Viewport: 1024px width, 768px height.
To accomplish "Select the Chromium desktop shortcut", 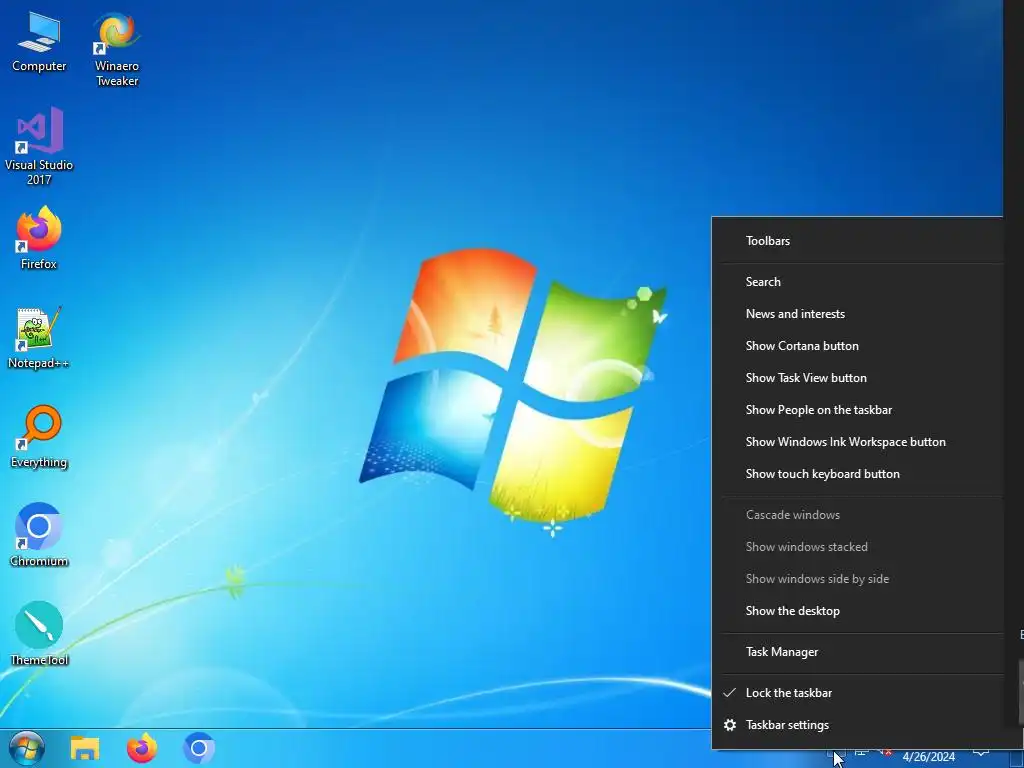I will tap(39, 536).
